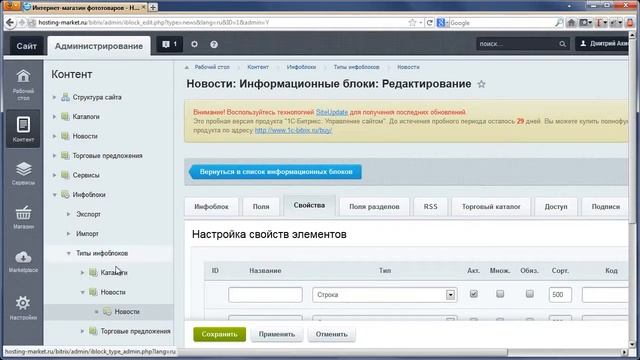
Task: Open the SiteUpdate link
Action: (x=332, y=112)
